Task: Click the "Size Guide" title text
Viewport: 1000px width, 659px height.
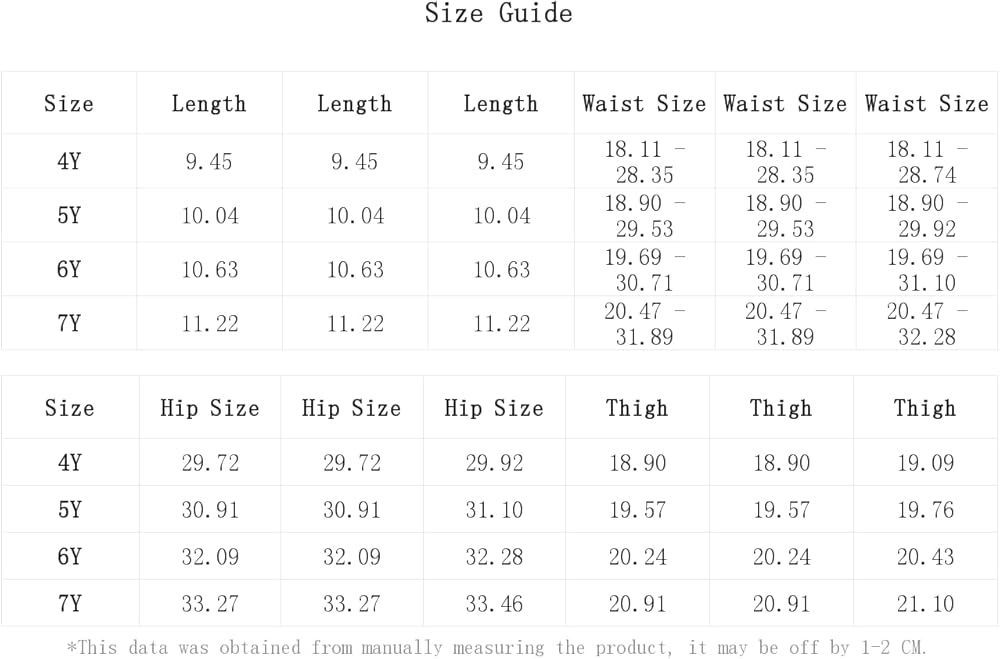Action: tap(498, 14)
